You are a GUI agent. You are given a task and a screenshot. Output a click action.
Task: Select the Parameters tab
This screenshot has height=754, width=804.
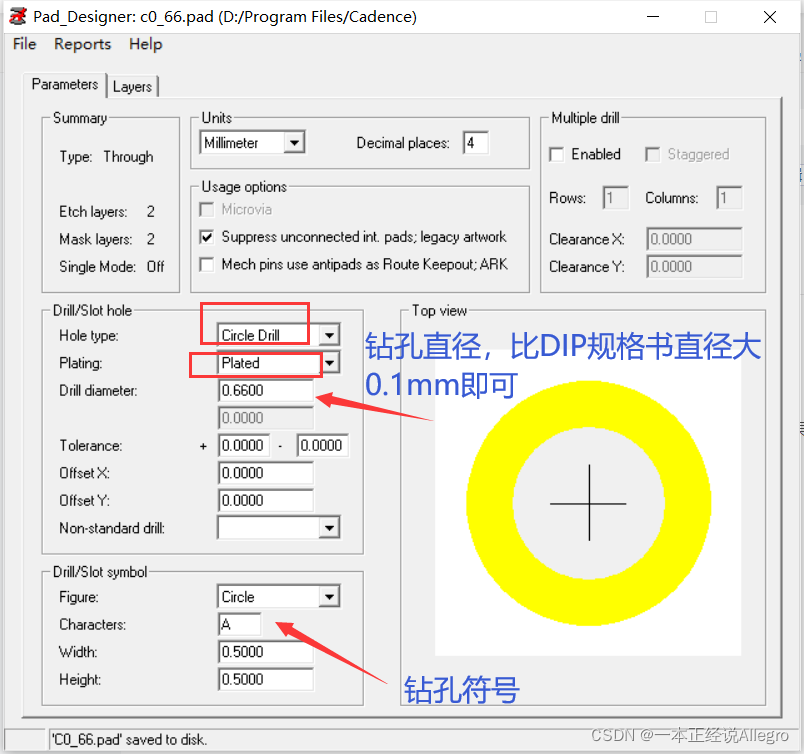pos(64,85)
